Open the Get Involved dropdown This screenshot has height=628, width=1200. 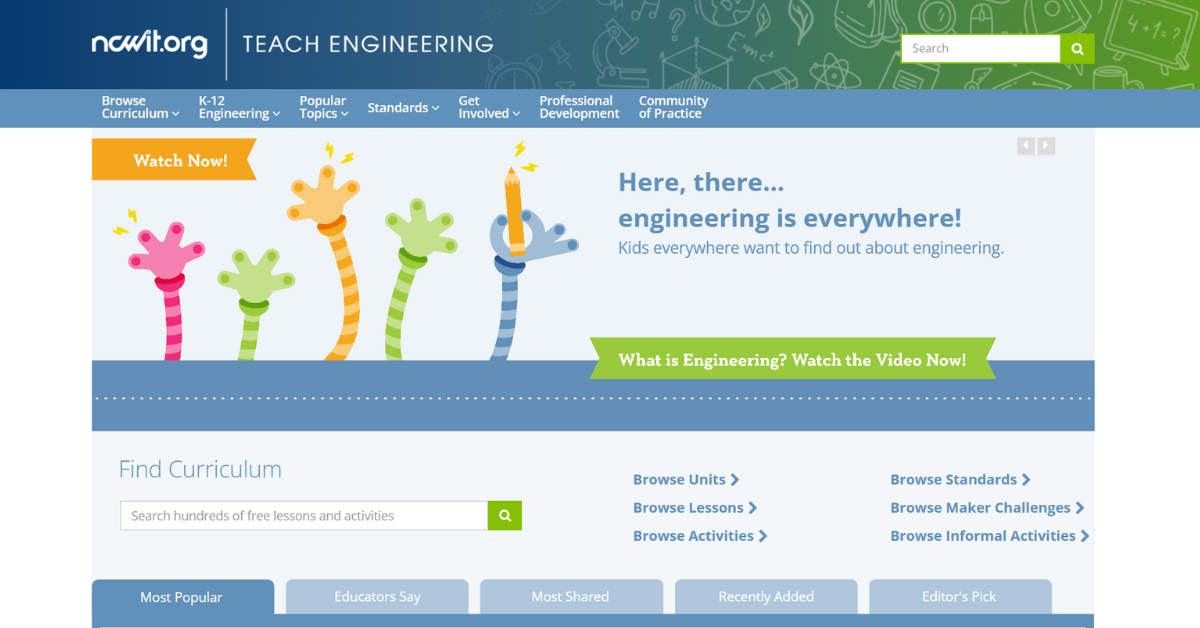489,107
